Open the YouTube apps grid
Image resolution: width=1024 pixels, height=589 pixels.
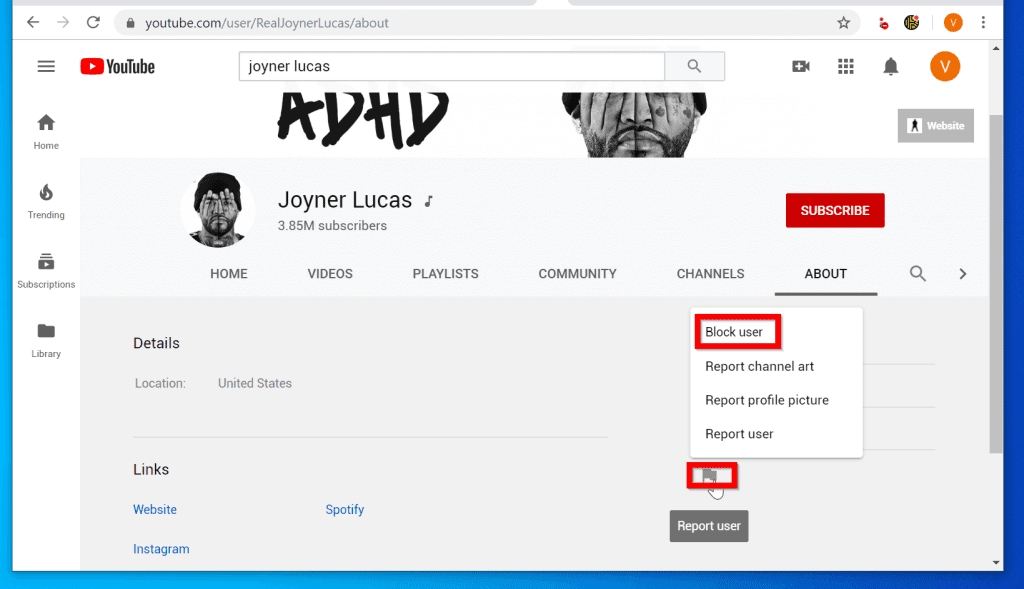tap(846, 67)
